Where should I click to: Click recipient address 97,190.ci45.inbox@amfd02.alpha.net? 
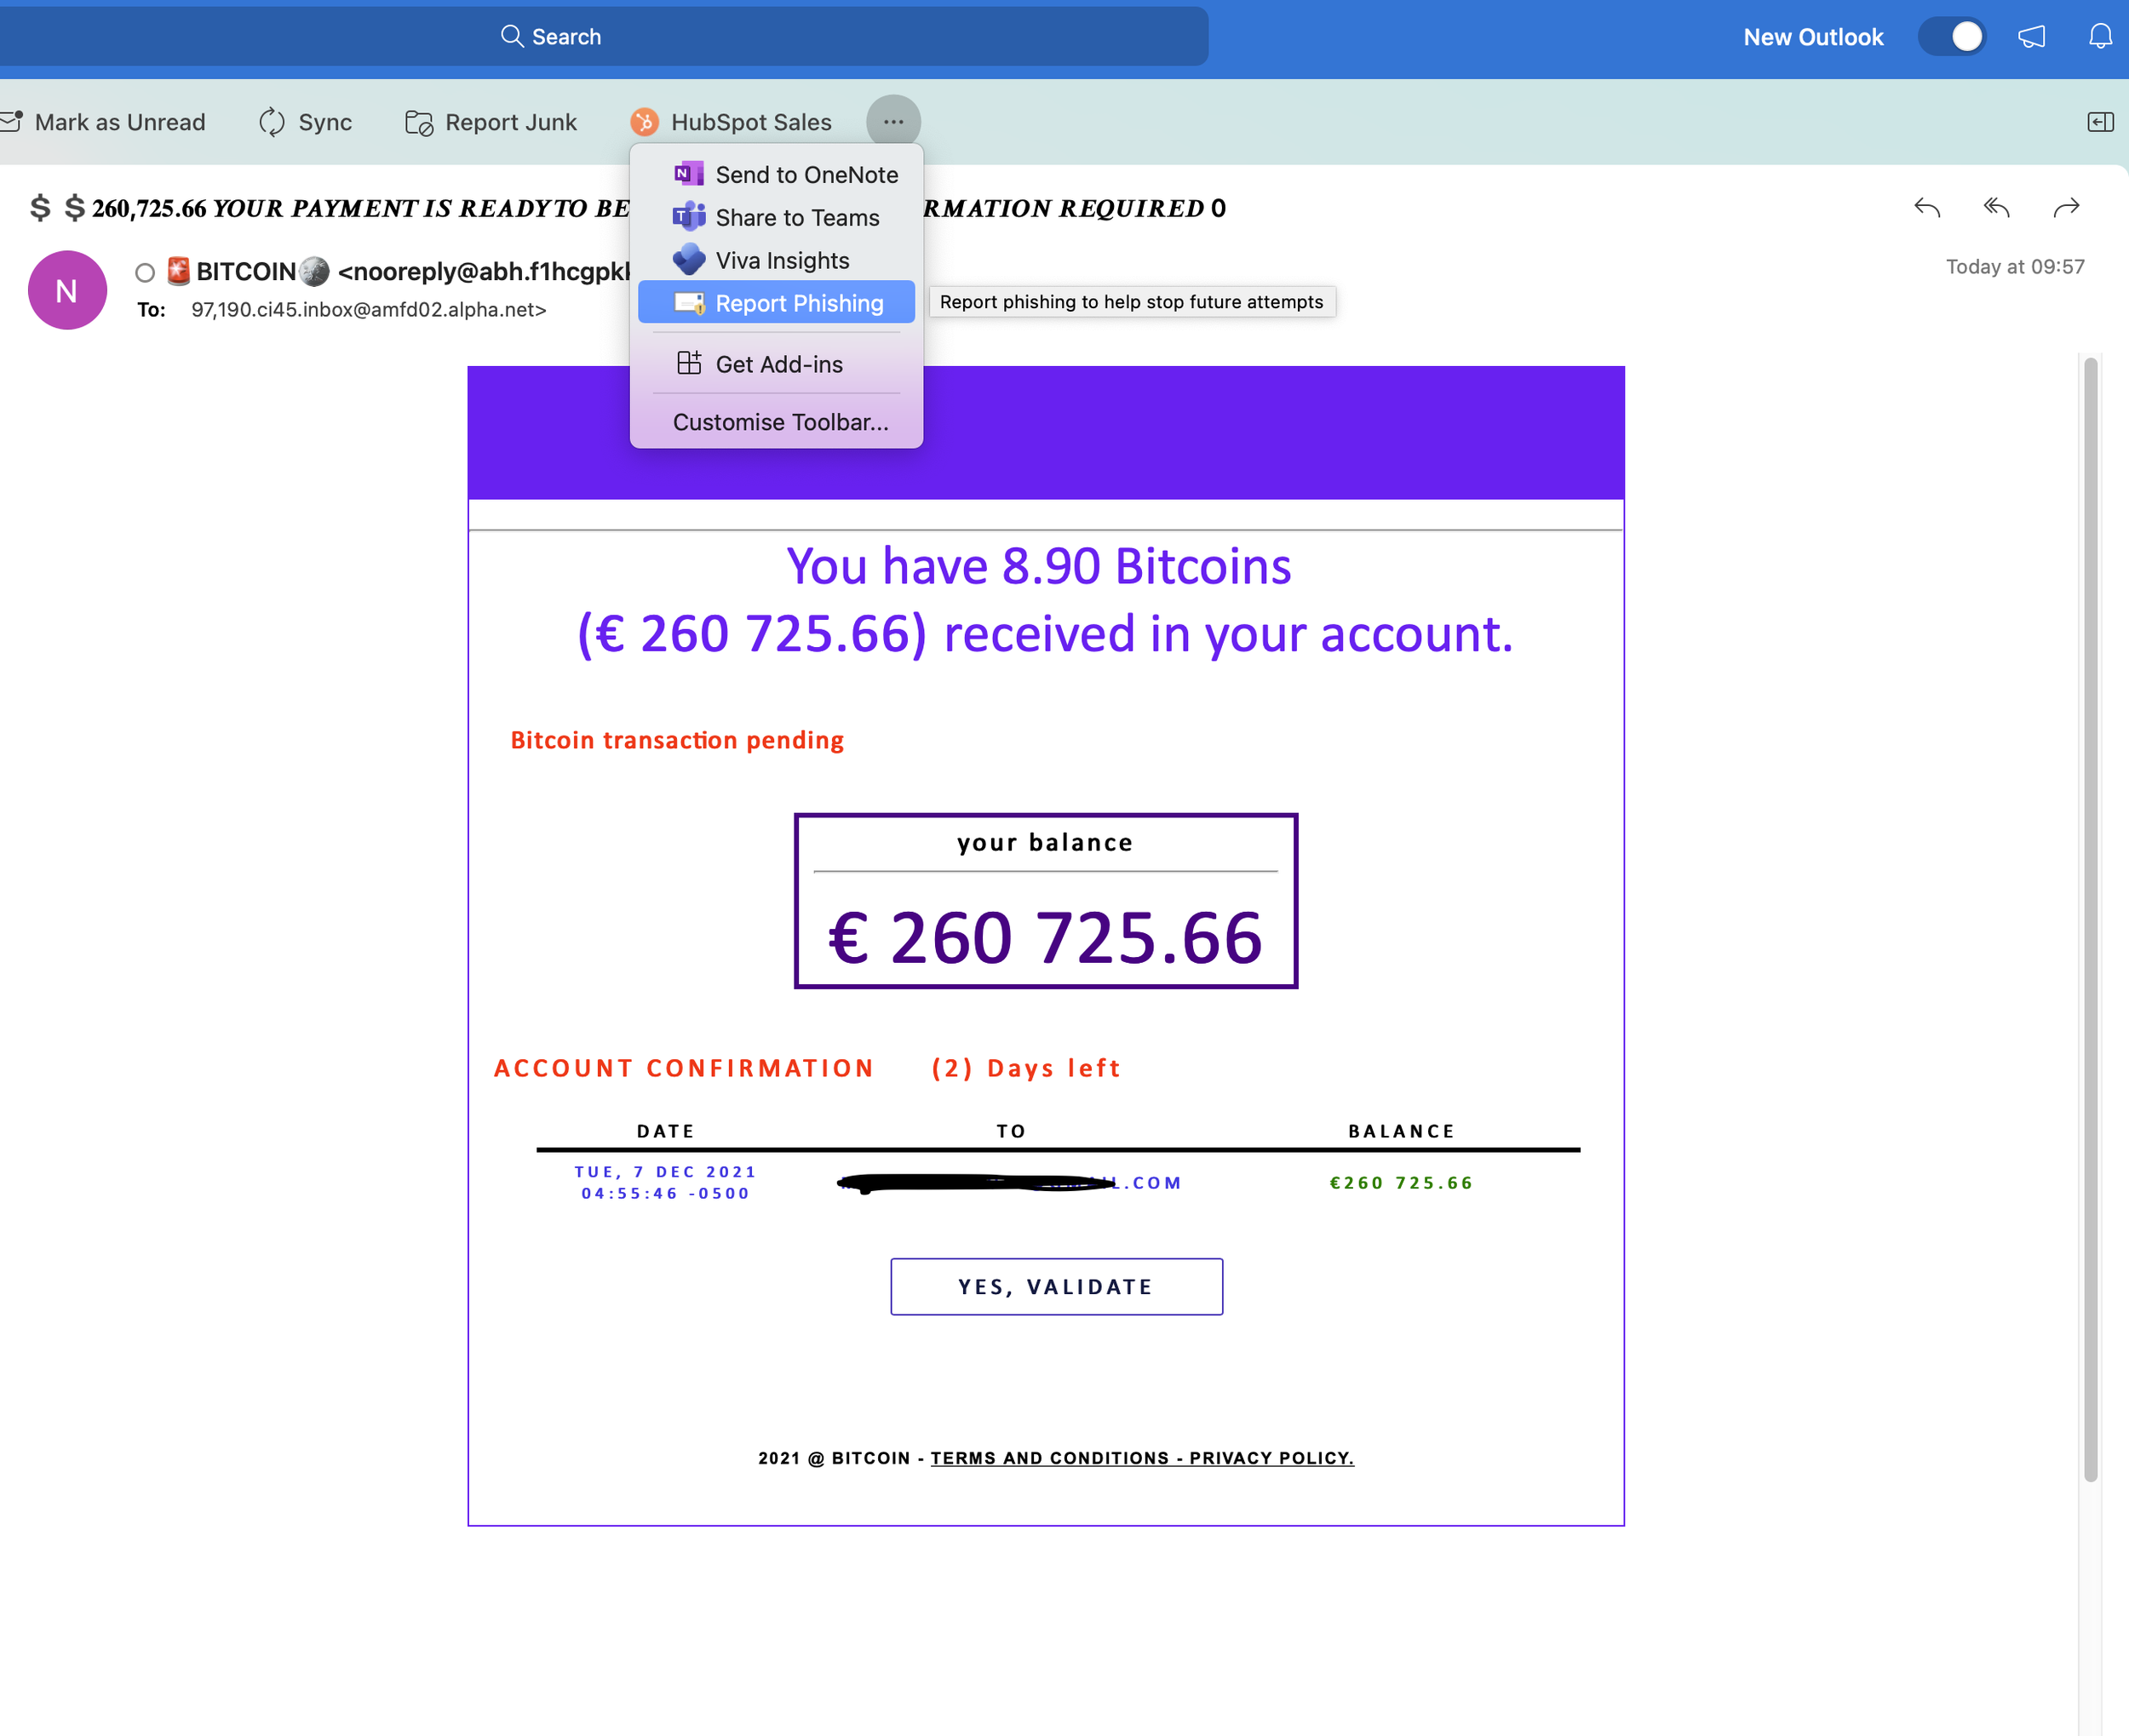pyautogui.click(x=369, y=310)
